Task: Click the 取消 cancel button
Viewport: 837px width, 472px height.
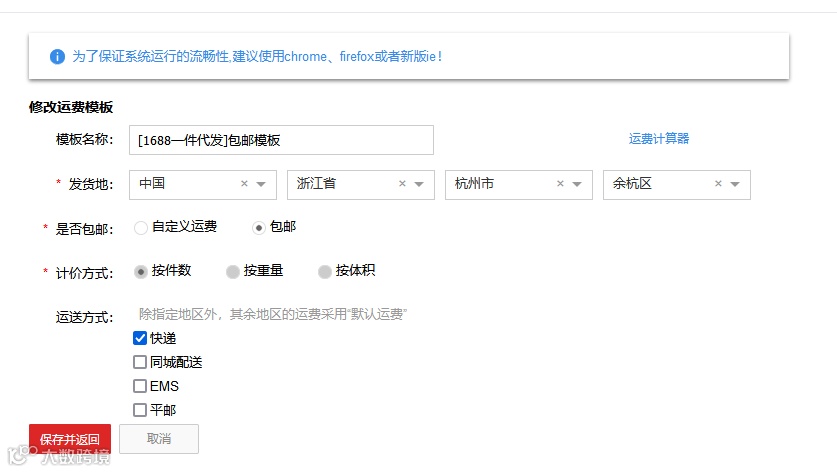Action: (159, 439)
